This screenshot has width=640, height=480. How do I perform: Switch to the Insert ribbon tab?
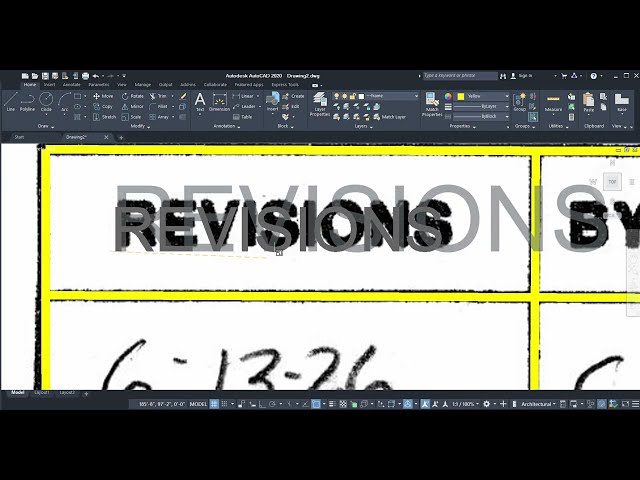49,85
